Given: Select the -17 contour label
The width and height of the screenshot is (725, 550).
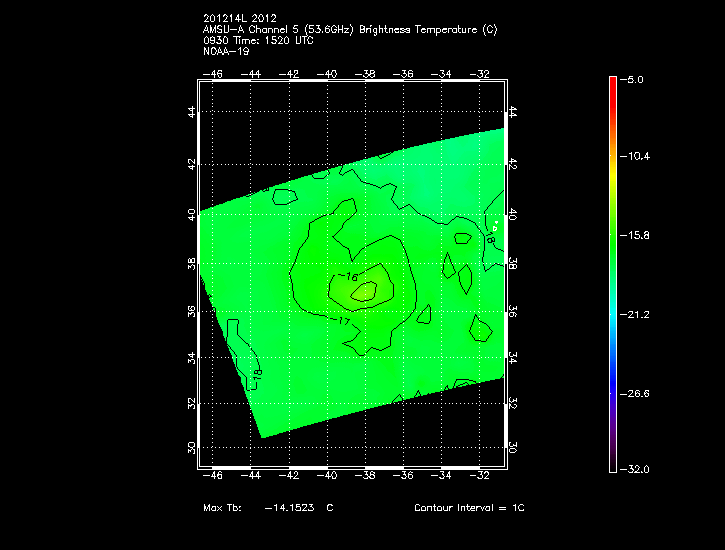Looking at the screenshot, I should click(343, 321).
